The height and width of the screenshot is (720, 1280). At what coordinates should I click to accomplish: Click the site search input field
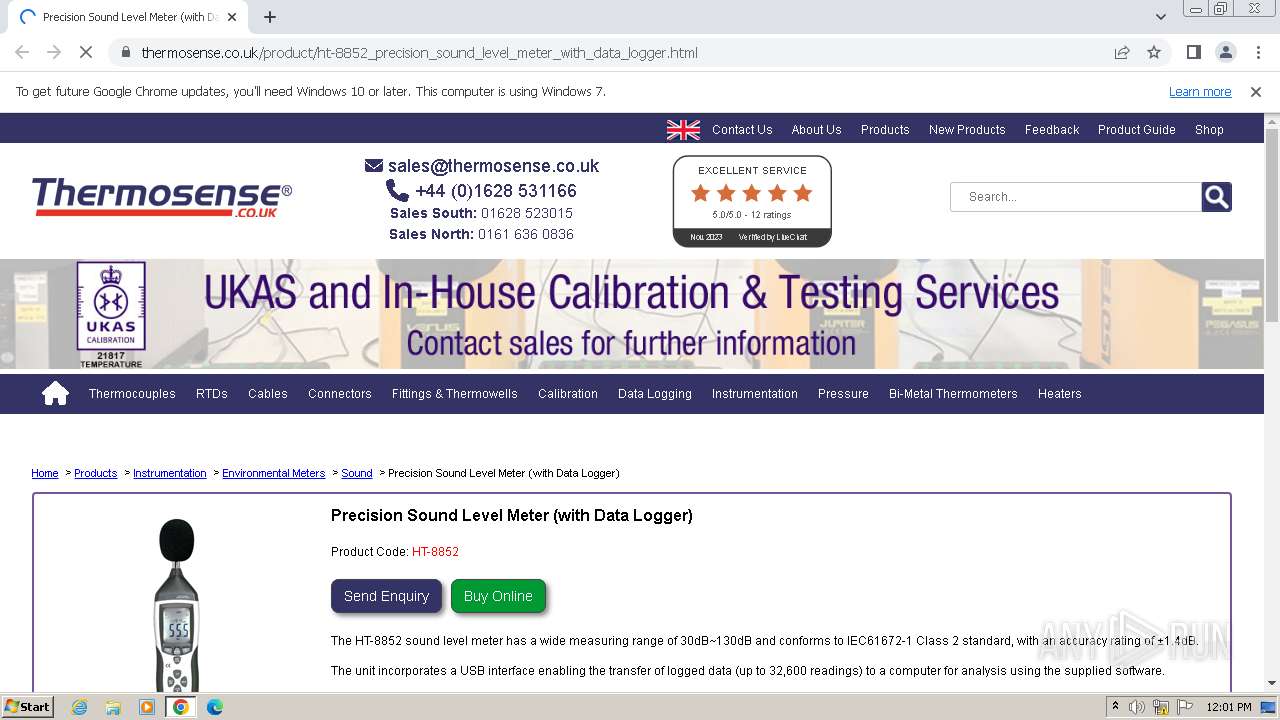1076,197
